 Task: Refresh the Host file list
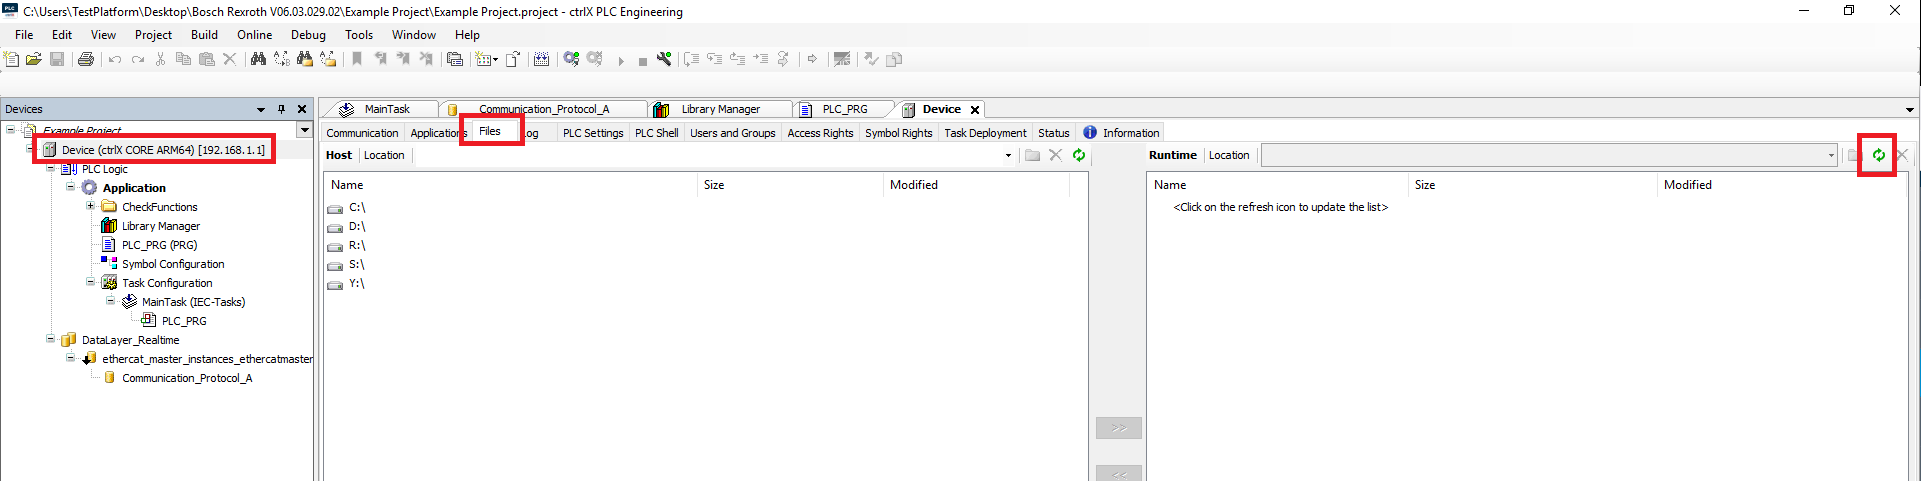[x=1079, y=155]
